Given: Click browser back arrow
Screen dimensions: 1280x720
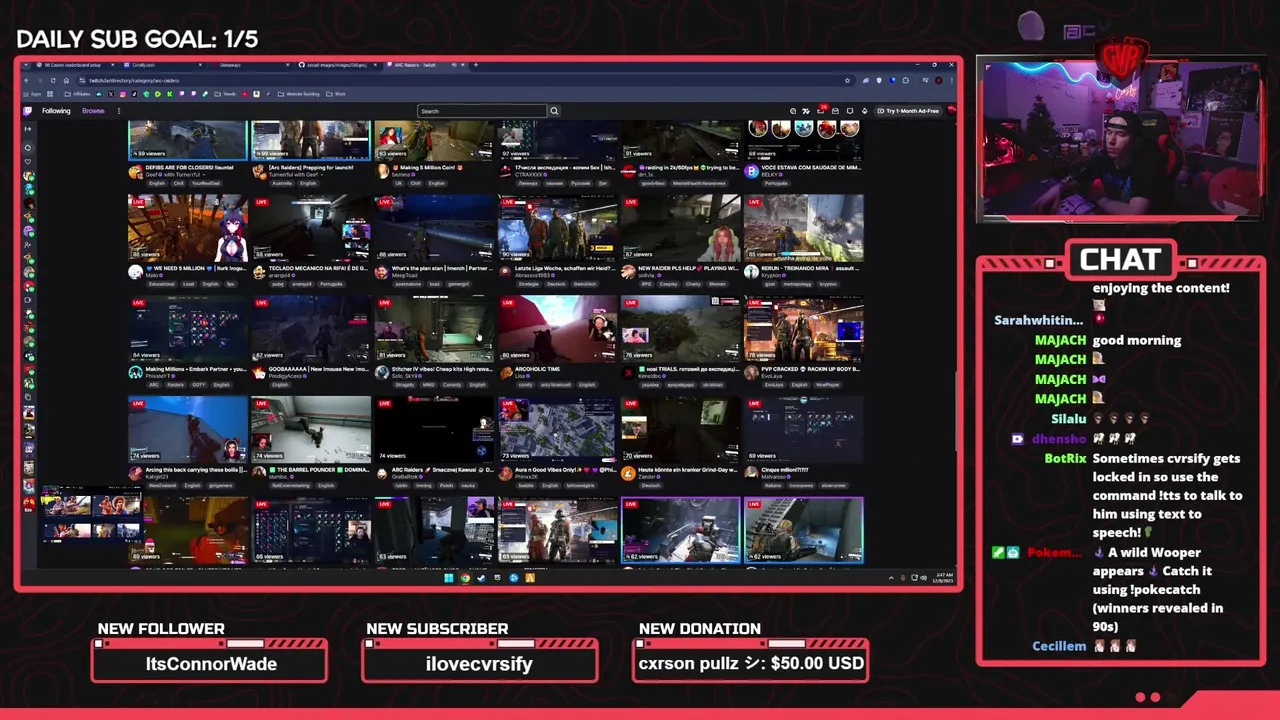Looking at the screenshot, I should [26, 80].
